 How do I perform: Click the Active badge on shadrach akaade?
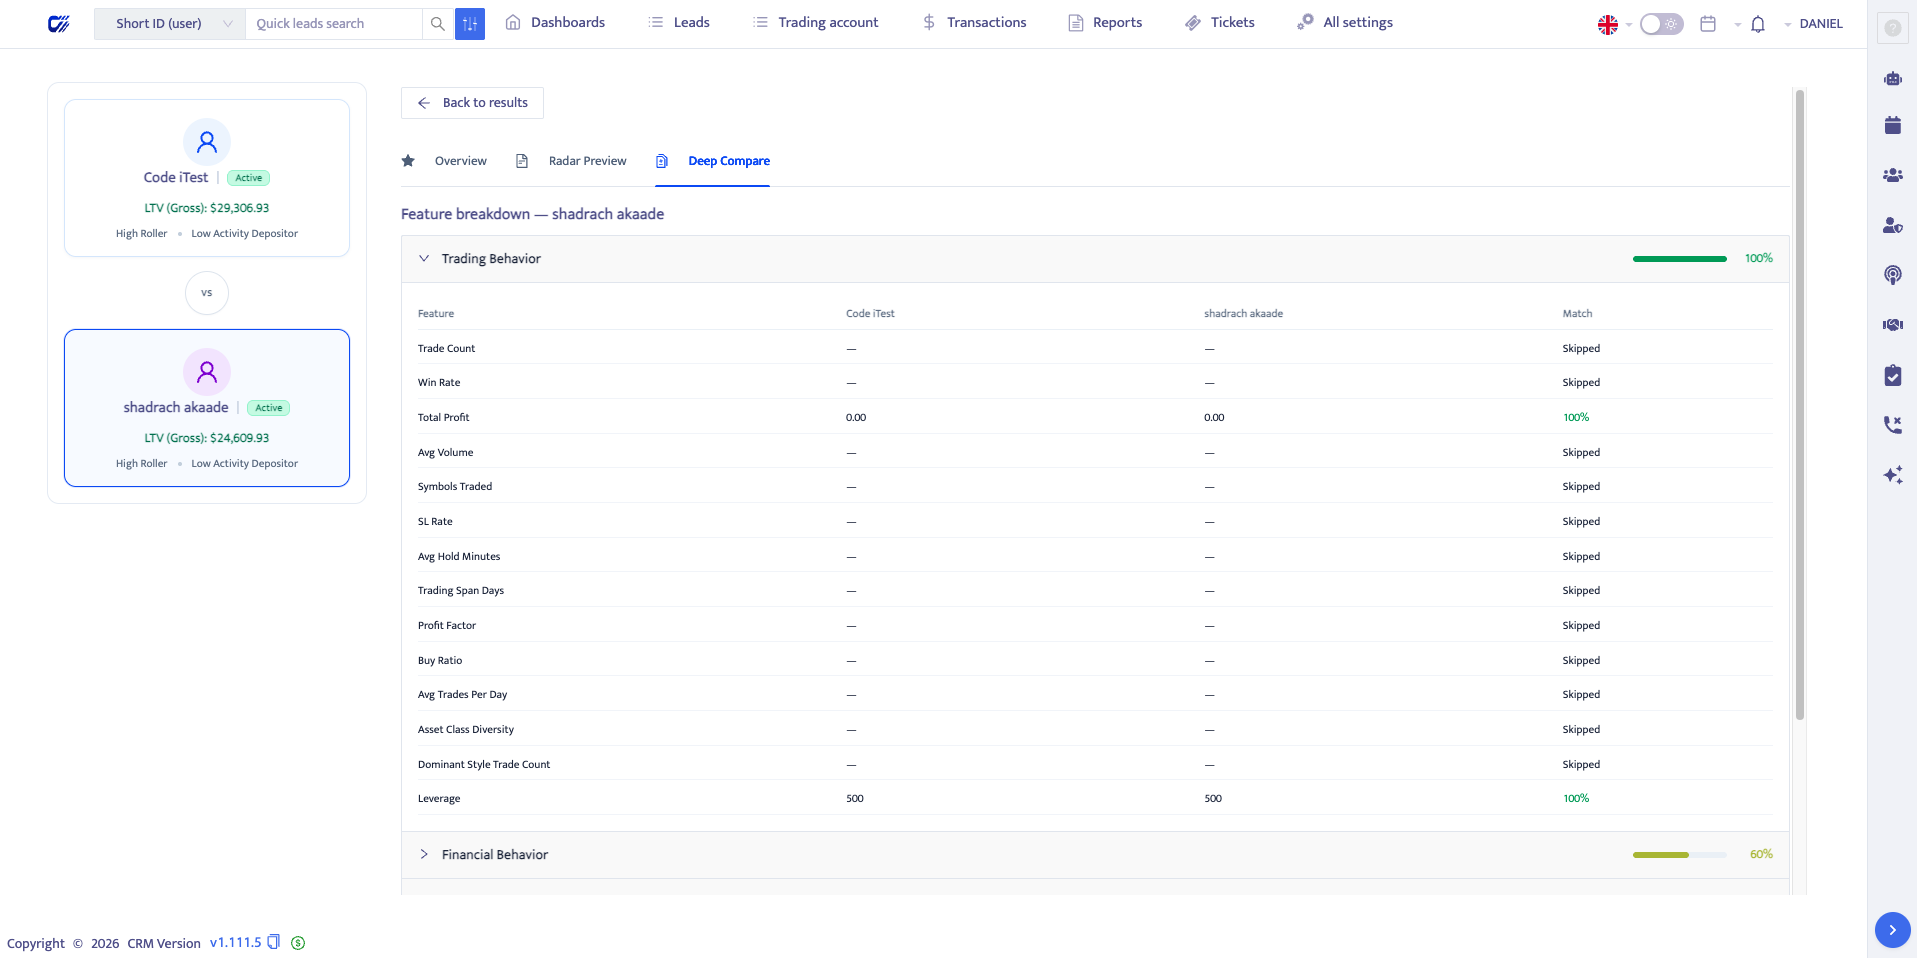click(269, 408)
